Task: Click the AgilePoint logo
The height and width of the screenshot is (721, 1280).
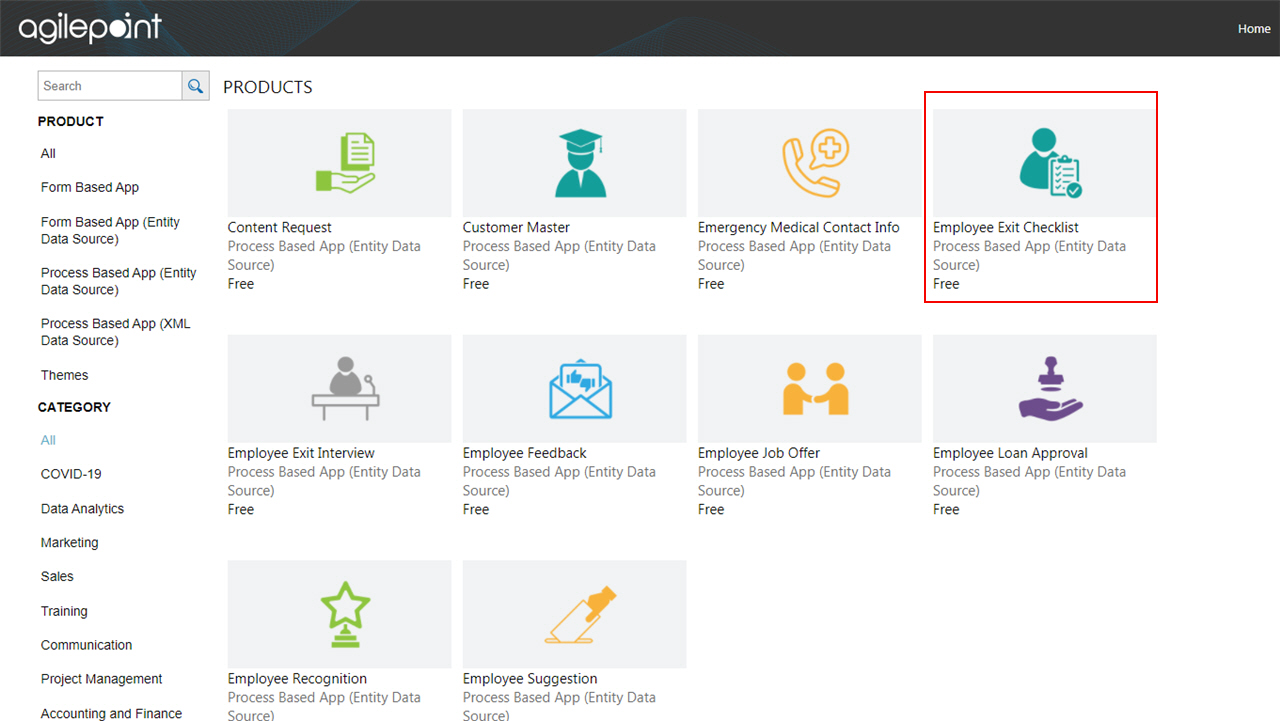Action: [89, 28]
